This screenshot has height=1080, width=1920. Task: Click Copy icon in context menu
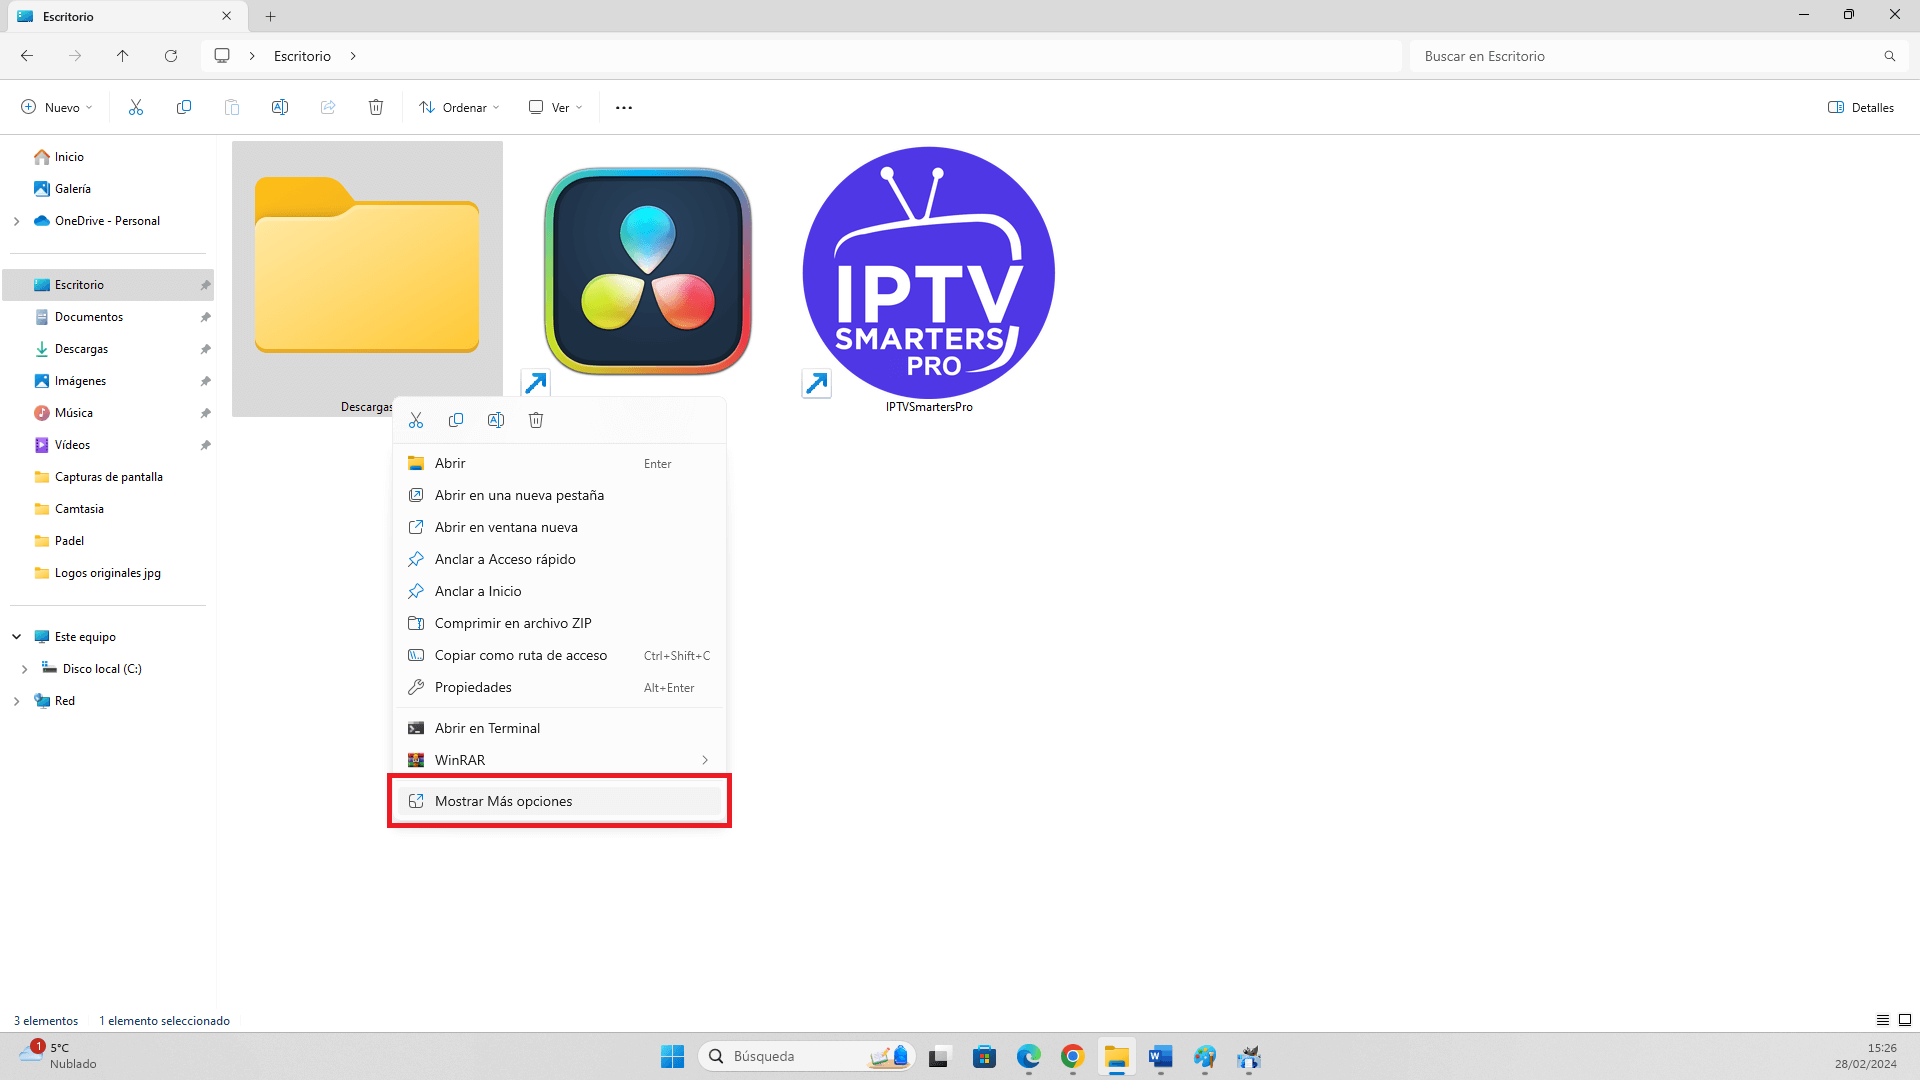pos(456,420)
